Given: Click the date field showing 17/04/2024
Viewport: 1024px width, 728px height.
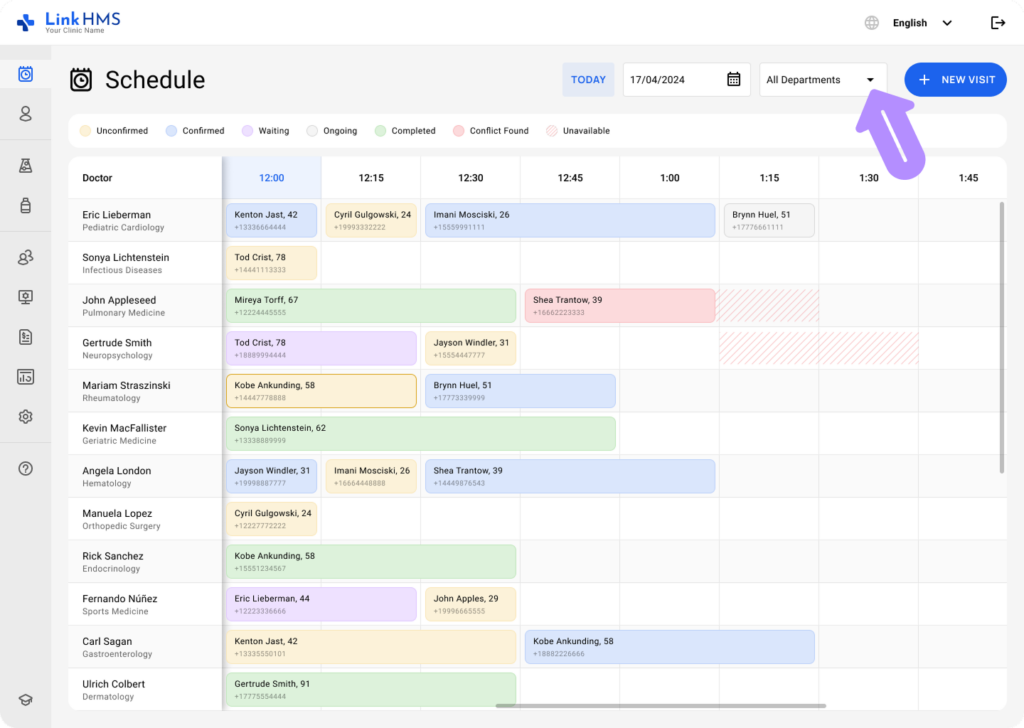Looking at the screenshot, I should pyautogui.click(x=672, y=80).
